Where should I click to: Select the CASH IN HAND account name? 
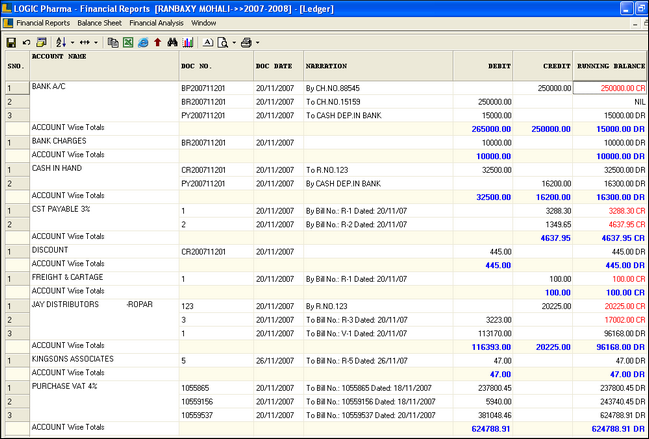coord(57,168)
